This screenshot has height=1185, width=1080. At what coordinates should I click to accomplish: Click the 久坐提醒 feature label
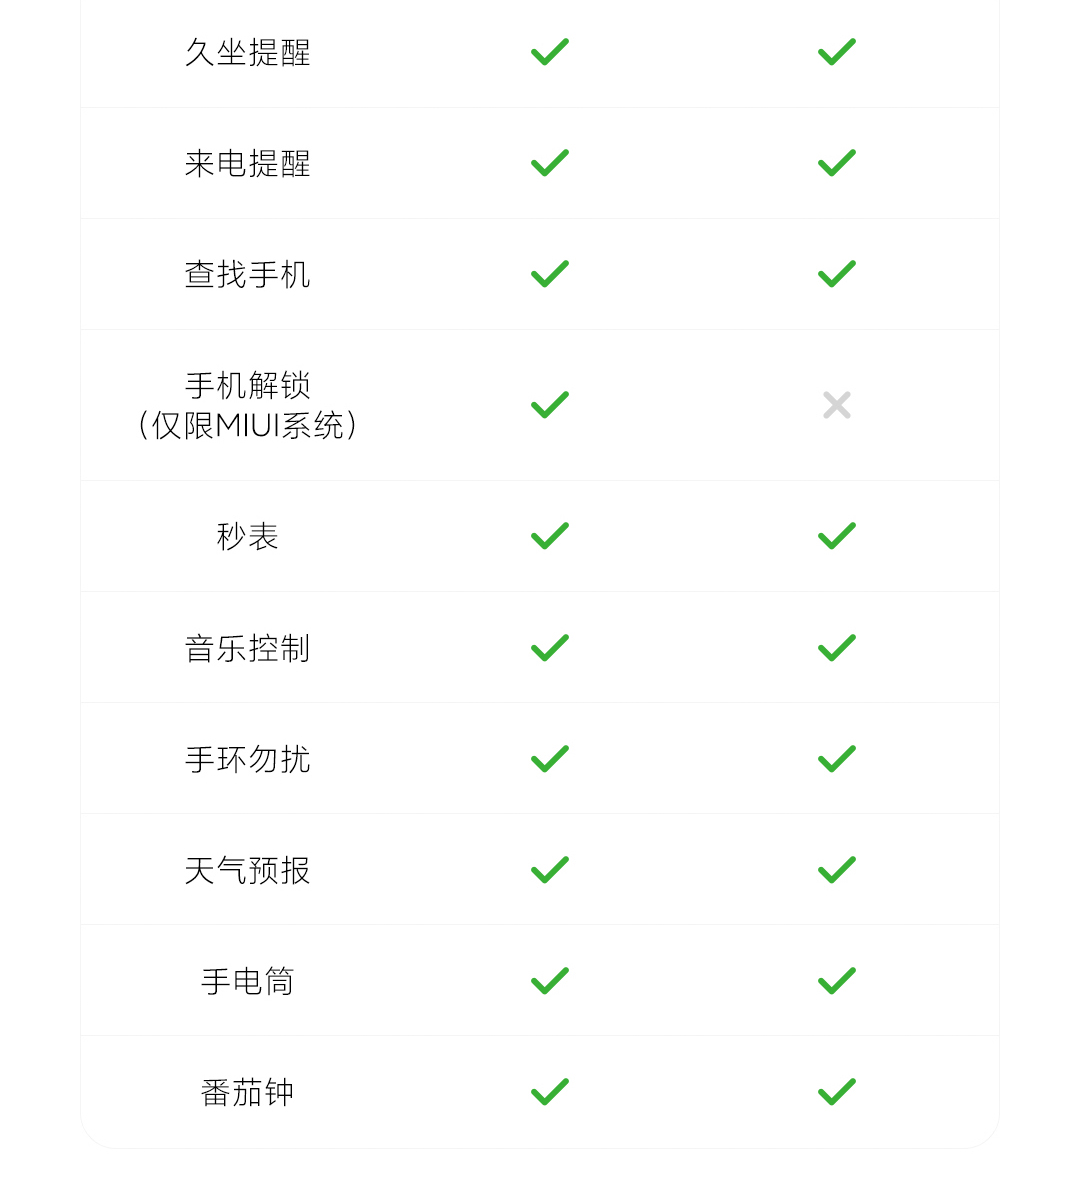click(247, 53)
